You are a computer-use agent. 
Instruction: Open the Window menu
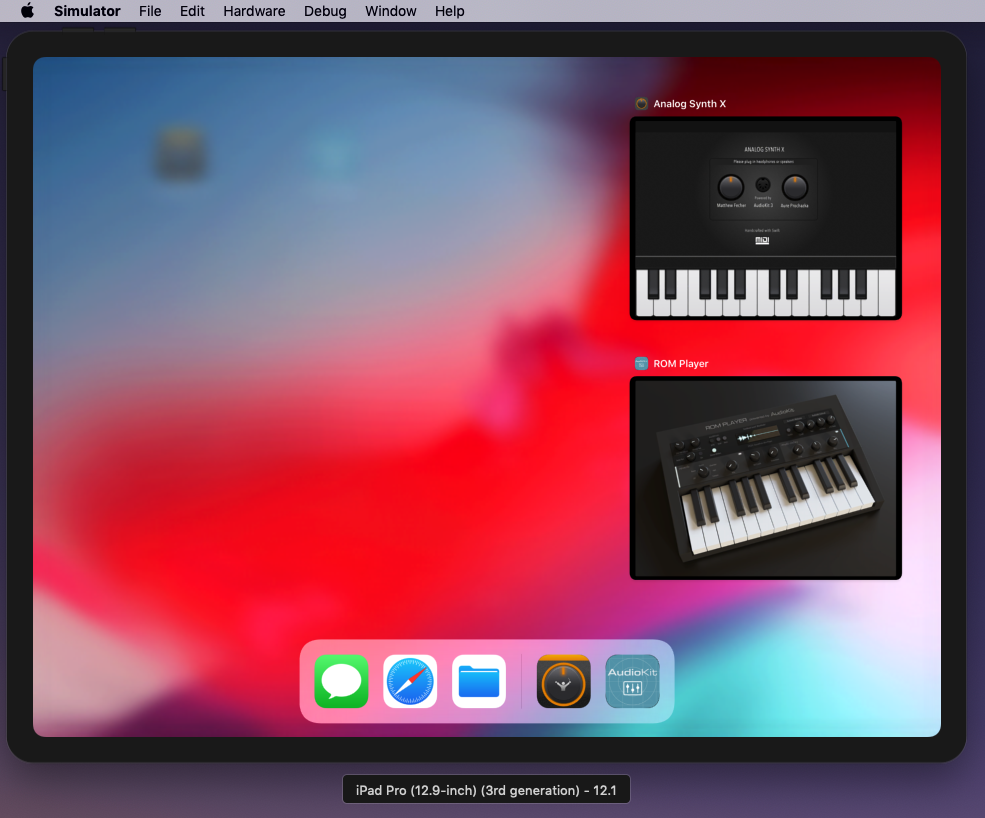tap(391, 11)
